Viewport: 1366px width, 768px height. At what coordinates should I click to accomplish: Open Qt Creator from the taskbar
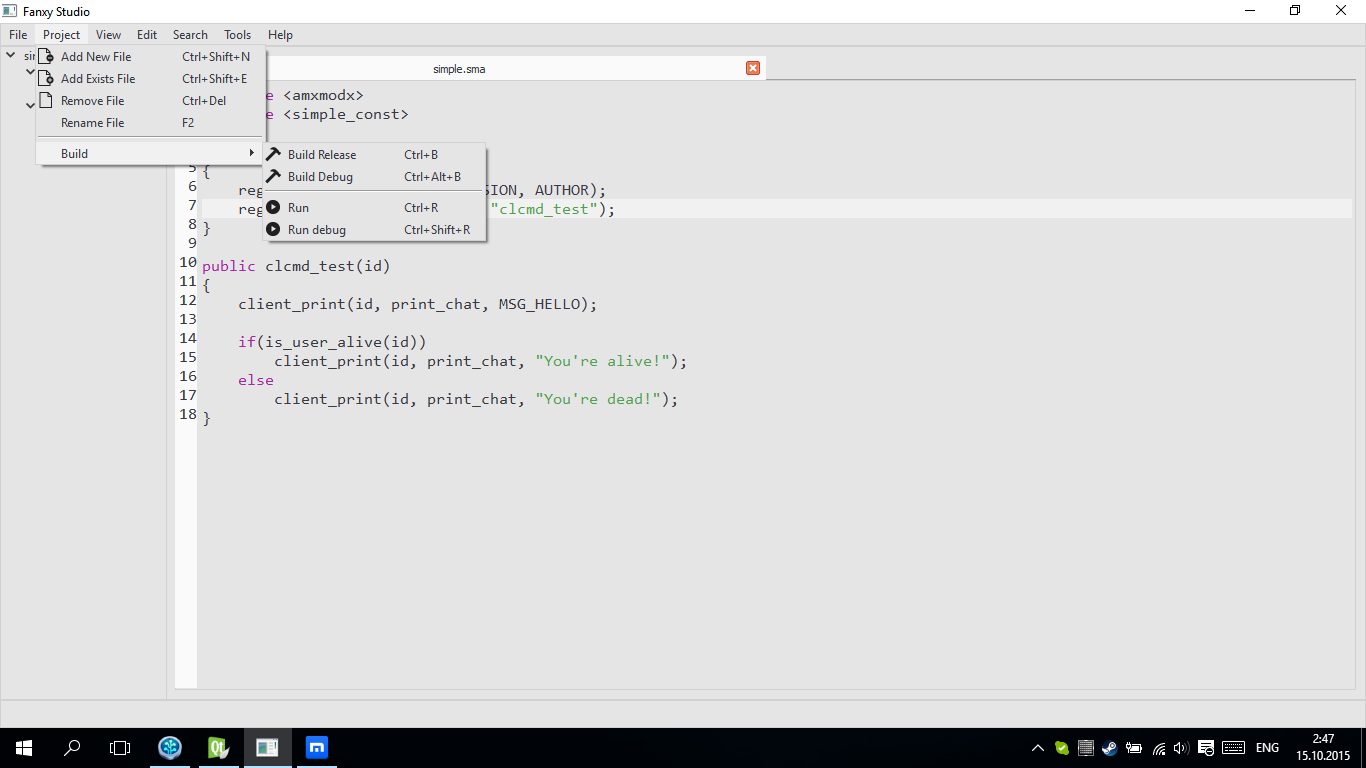[x=219, y=748]
